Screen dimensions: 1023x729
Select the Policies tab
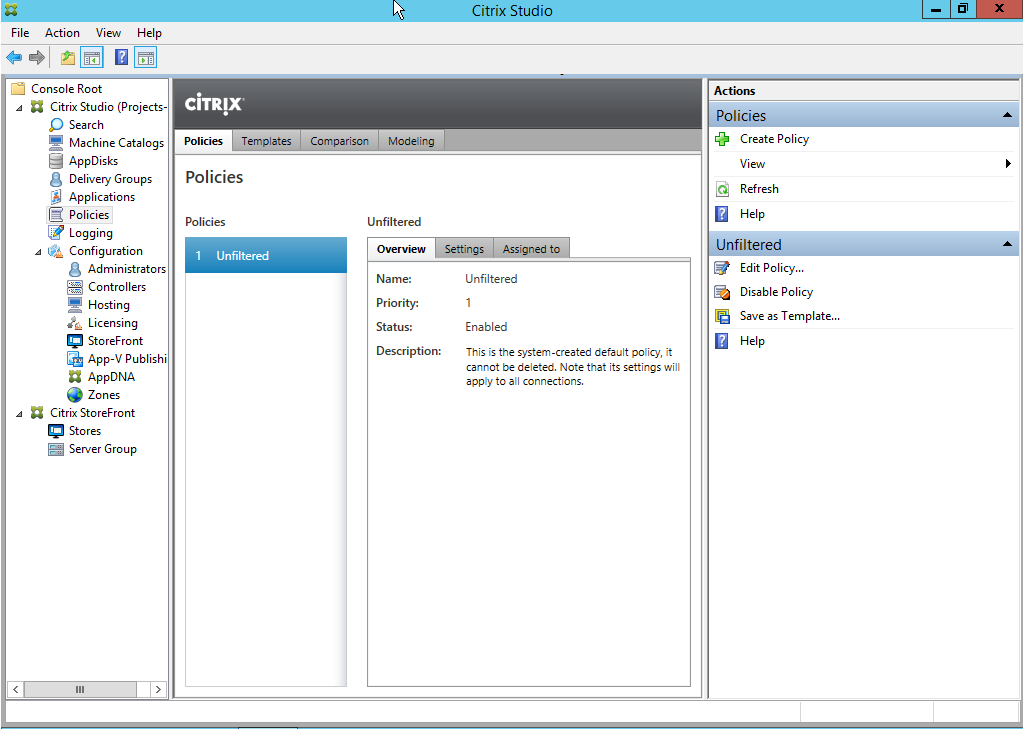pyautogui.click(x=204, y=141)
